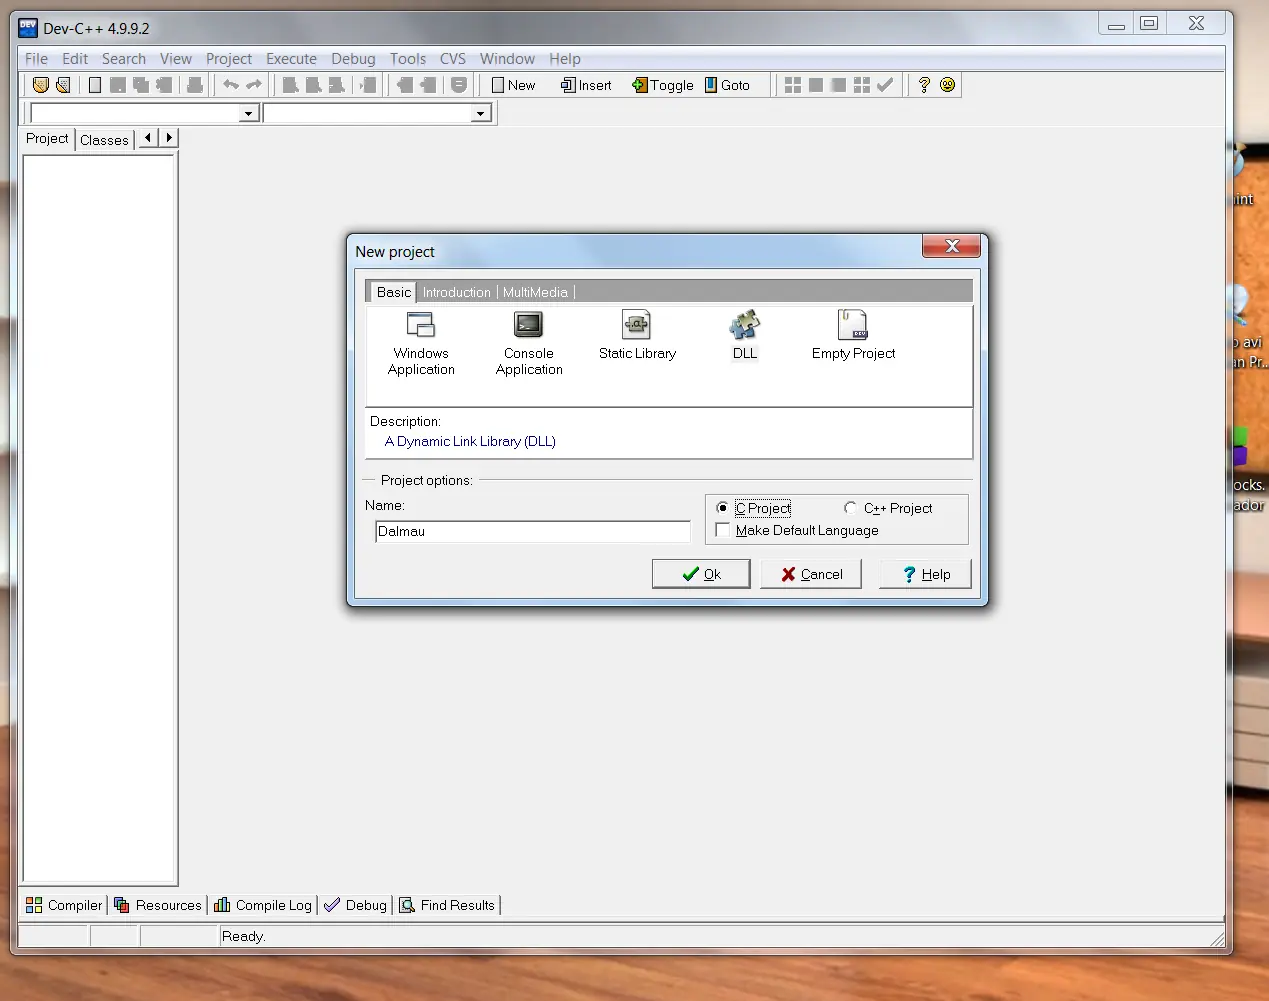Open the Search menu

click(x=124, y=59)
